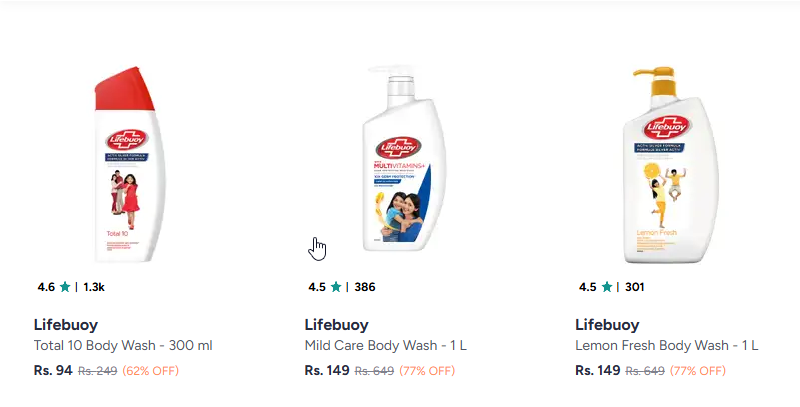Open Total 10 Body Wash - 300 ml title

(x=123, y=346)
